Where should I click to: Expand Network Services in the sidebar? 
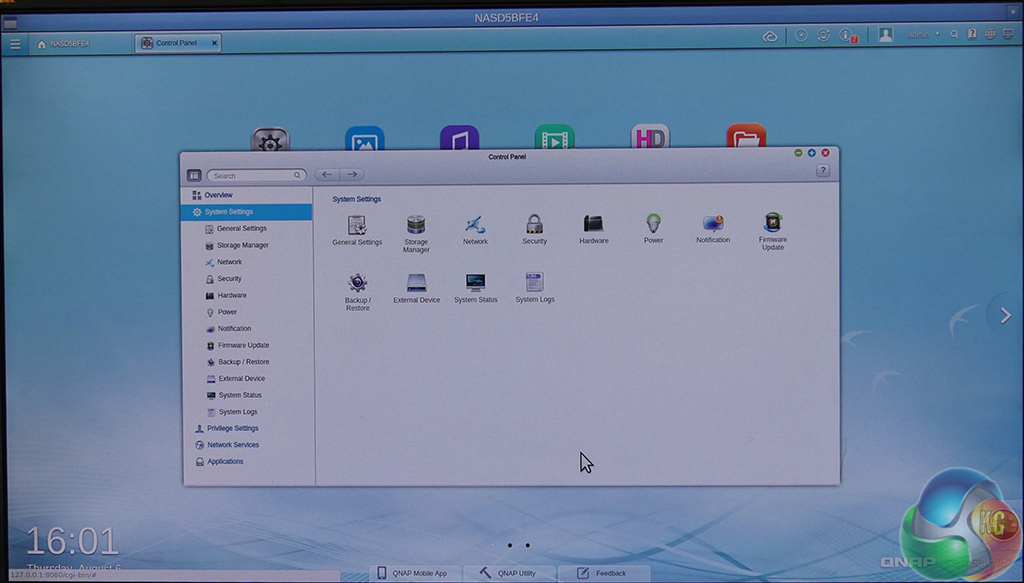pos(232,445)
